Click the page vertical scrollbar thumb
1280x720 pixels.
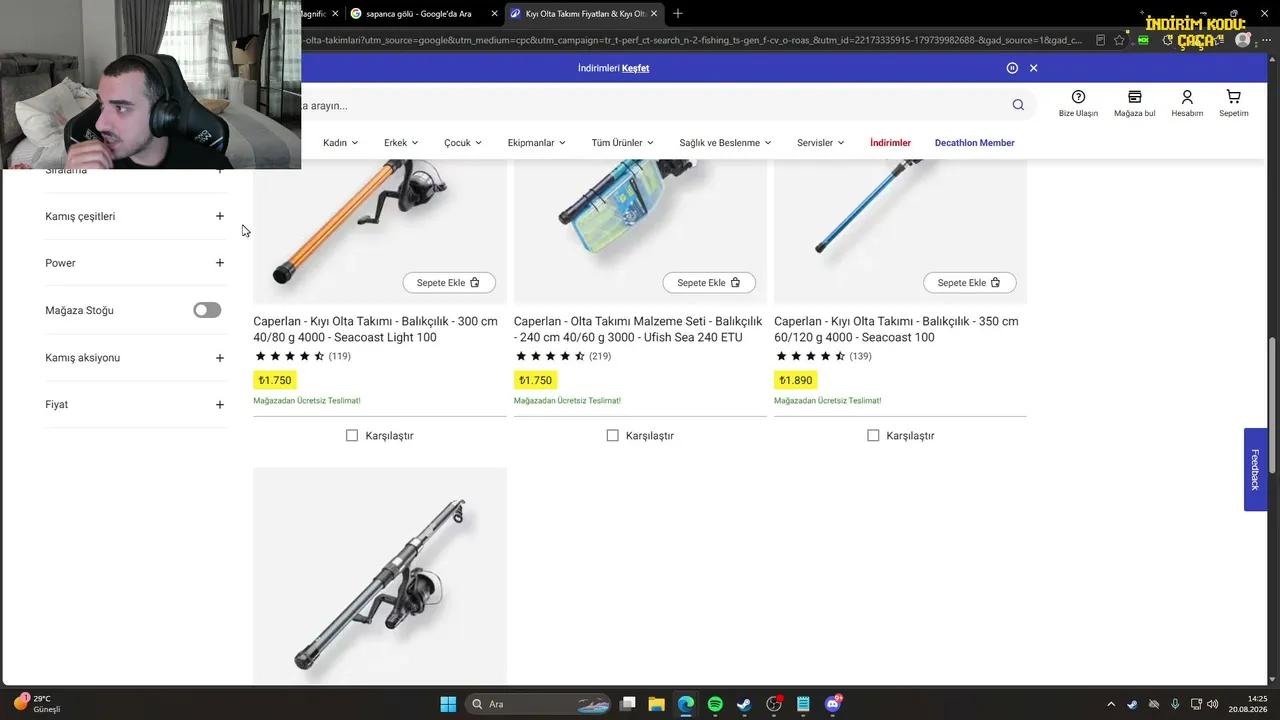coord(1273,405)
